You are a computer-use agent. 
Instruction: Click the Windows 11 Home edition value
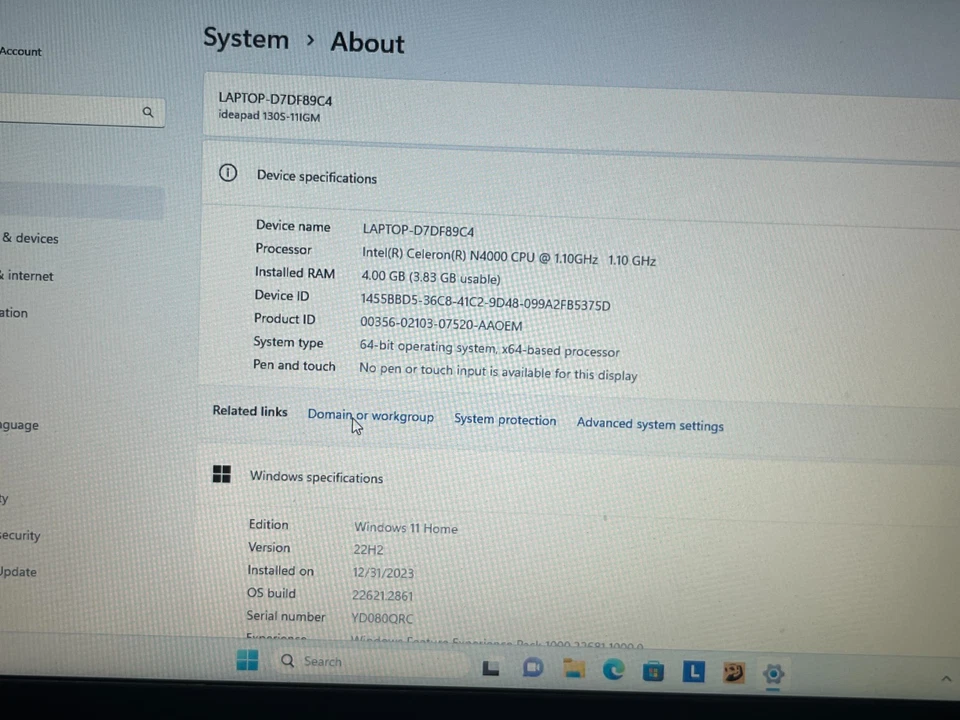pyautogui.click(x=406, y=528)
